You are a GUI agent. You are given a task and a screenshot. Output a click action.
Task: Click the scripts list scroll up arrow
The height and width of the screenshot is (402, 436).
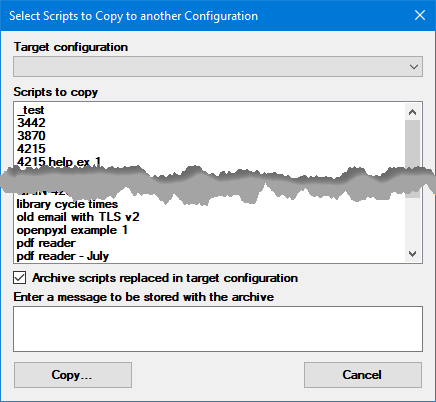click(413, 112)
